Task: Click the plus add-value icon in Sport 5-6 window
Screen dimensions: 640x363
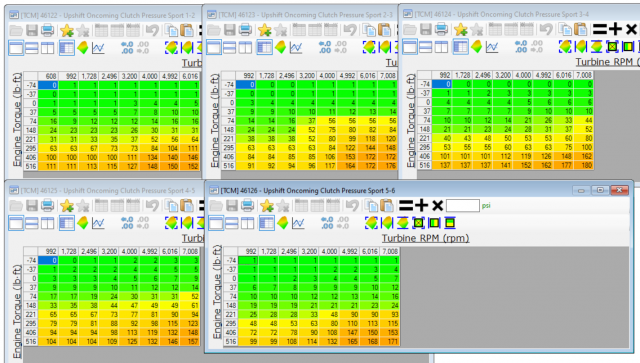Action: (421, 205)
